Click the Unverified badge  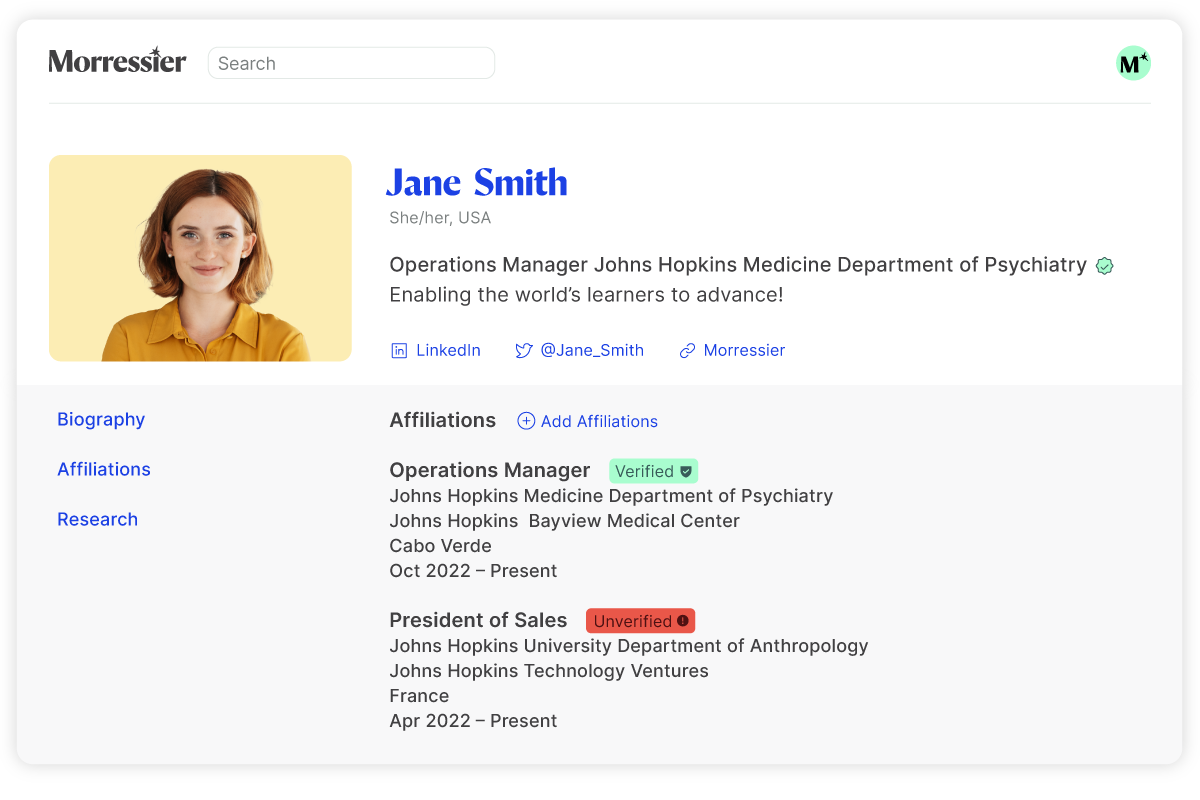click(x=640, y=621)
